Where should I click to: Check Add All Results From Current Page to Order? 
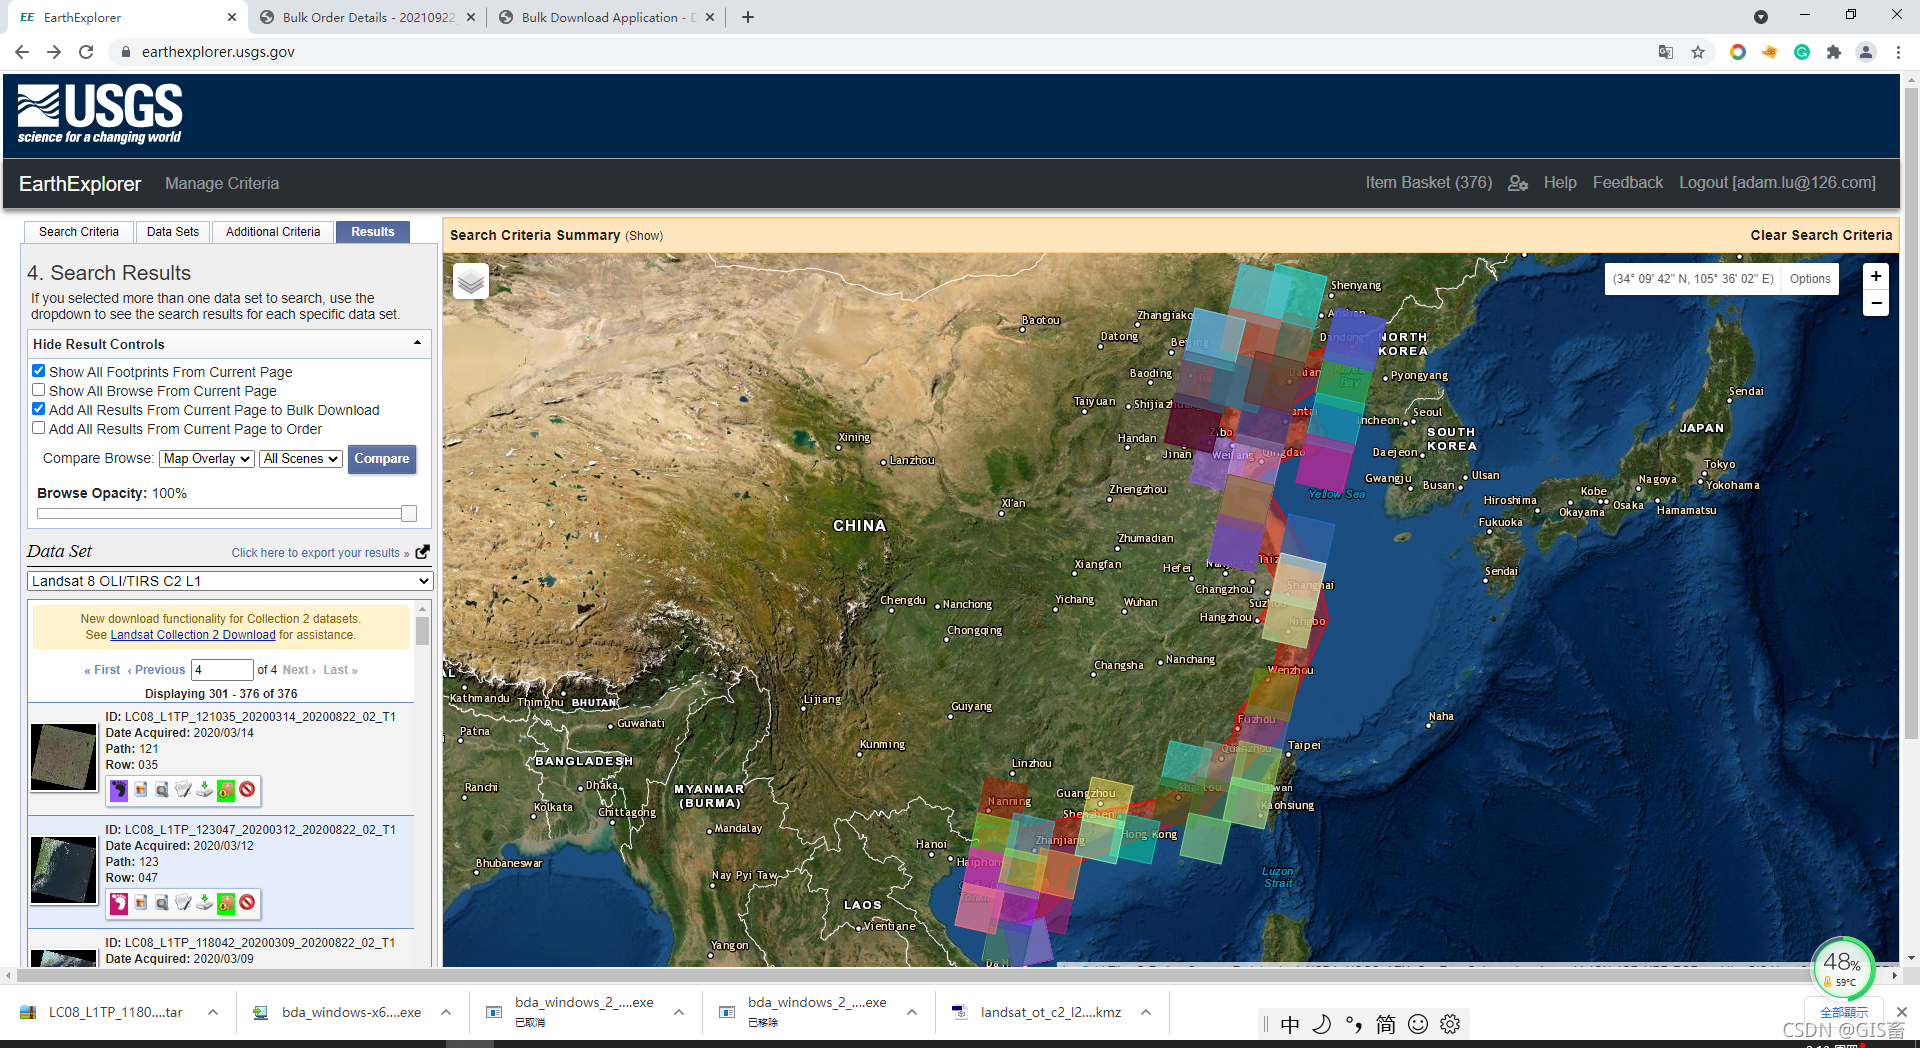(x=39, y=428)
